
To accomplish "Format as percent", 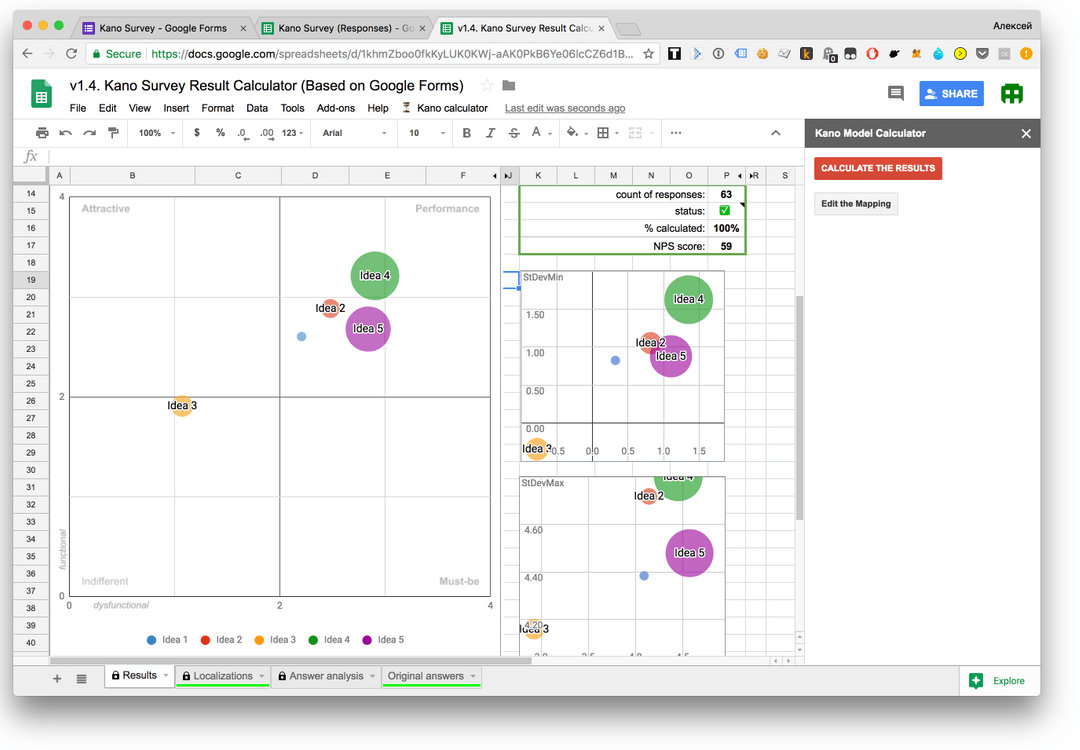I will [220, 133].
